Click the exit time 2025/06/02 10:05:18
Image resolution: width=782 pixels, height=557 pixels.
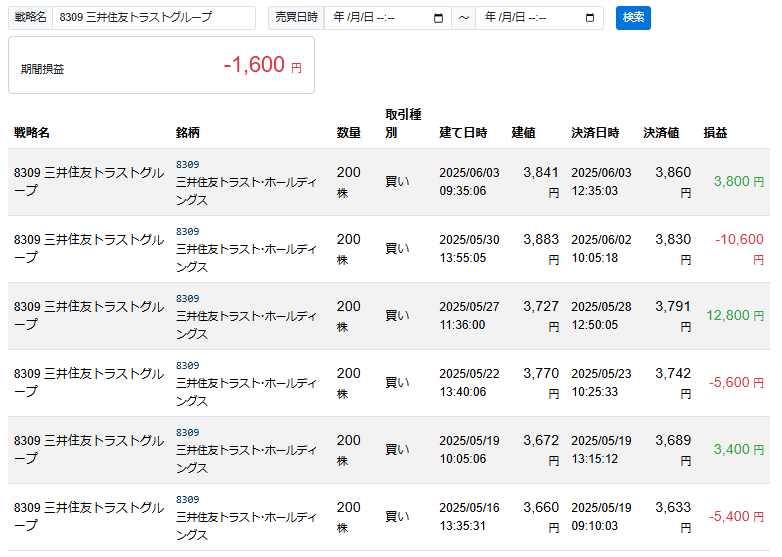(601, 248)
